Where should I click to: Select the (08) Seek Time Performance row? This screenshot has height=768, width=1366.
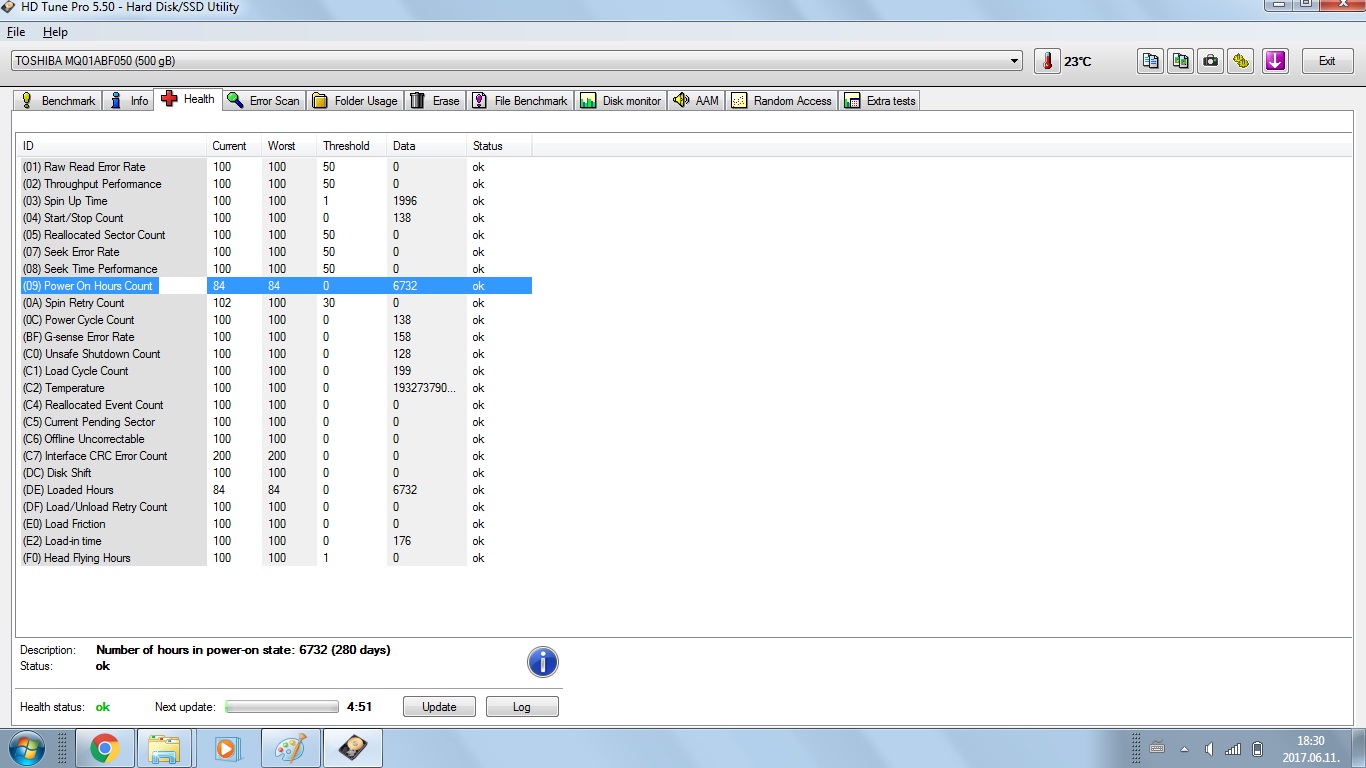point(276,269)
